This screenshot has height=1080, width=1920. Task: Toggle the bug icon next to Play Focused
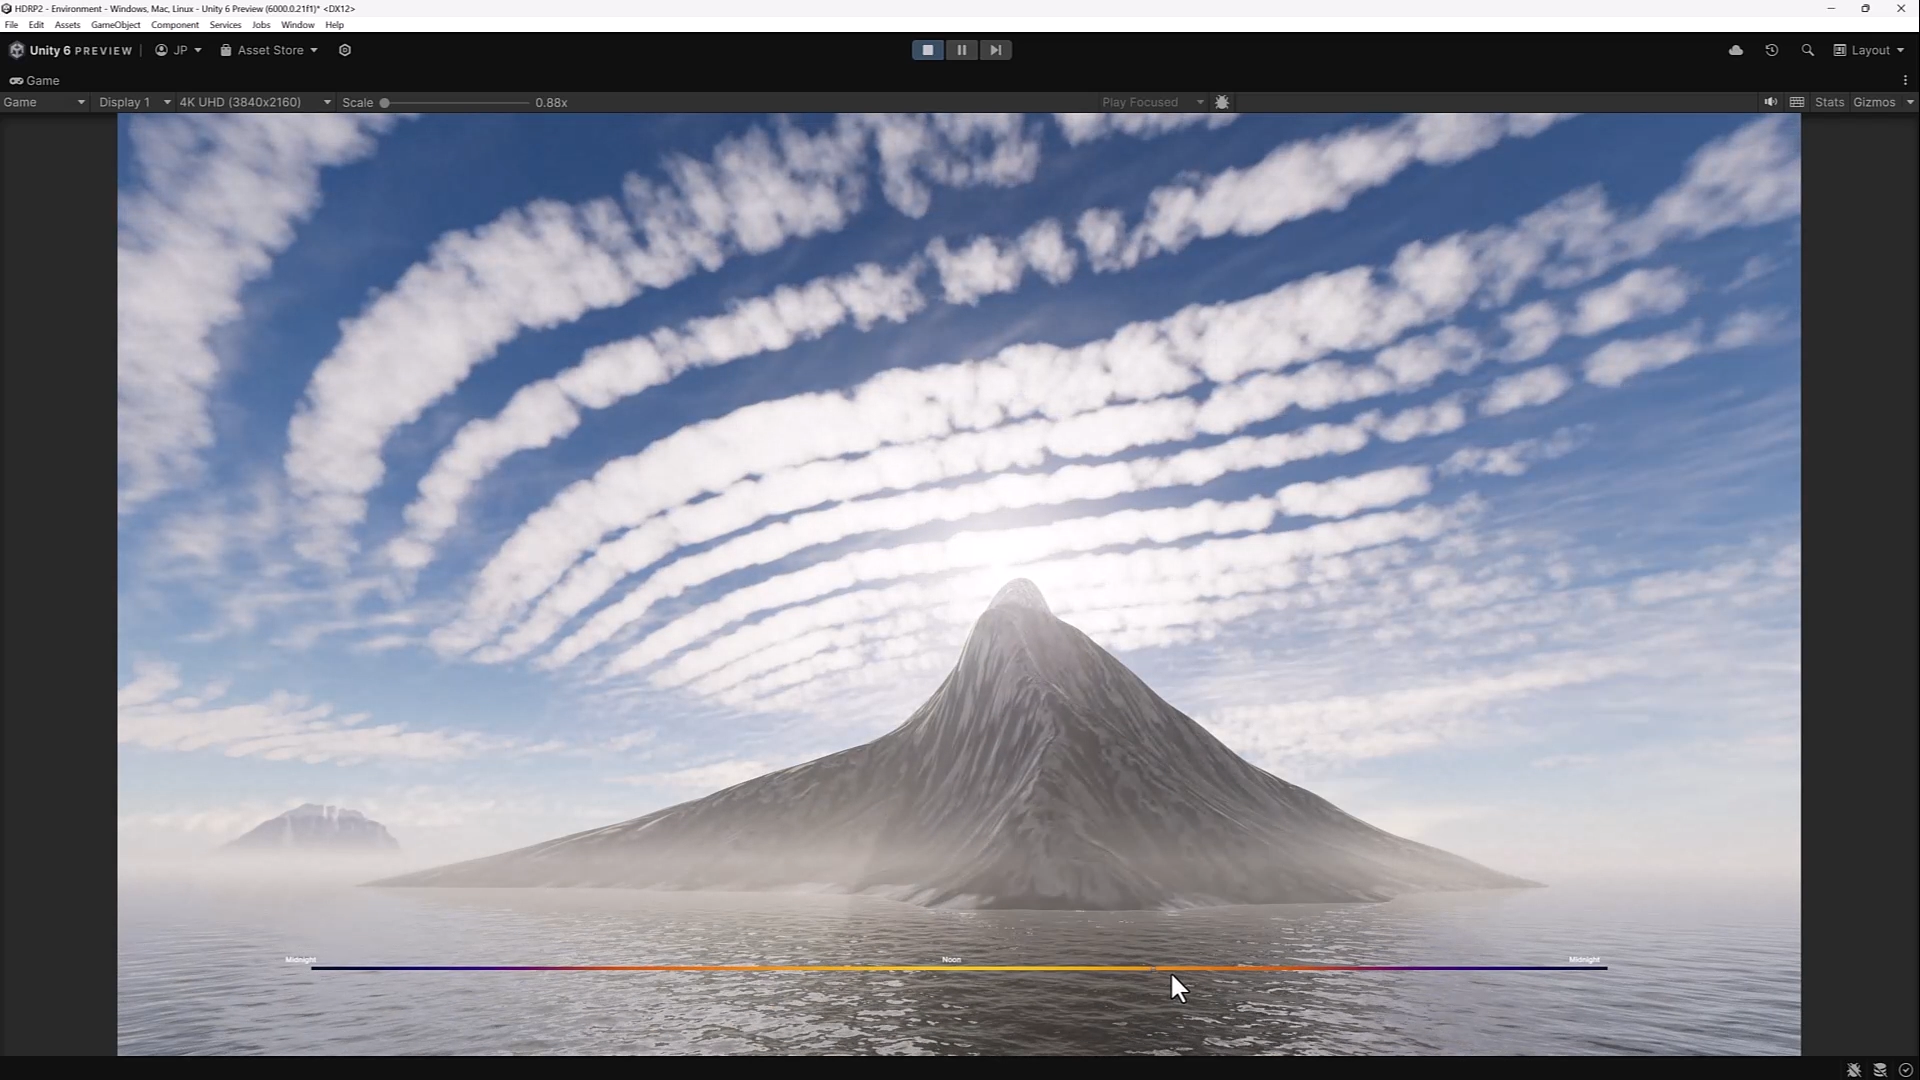point(1222,102)
